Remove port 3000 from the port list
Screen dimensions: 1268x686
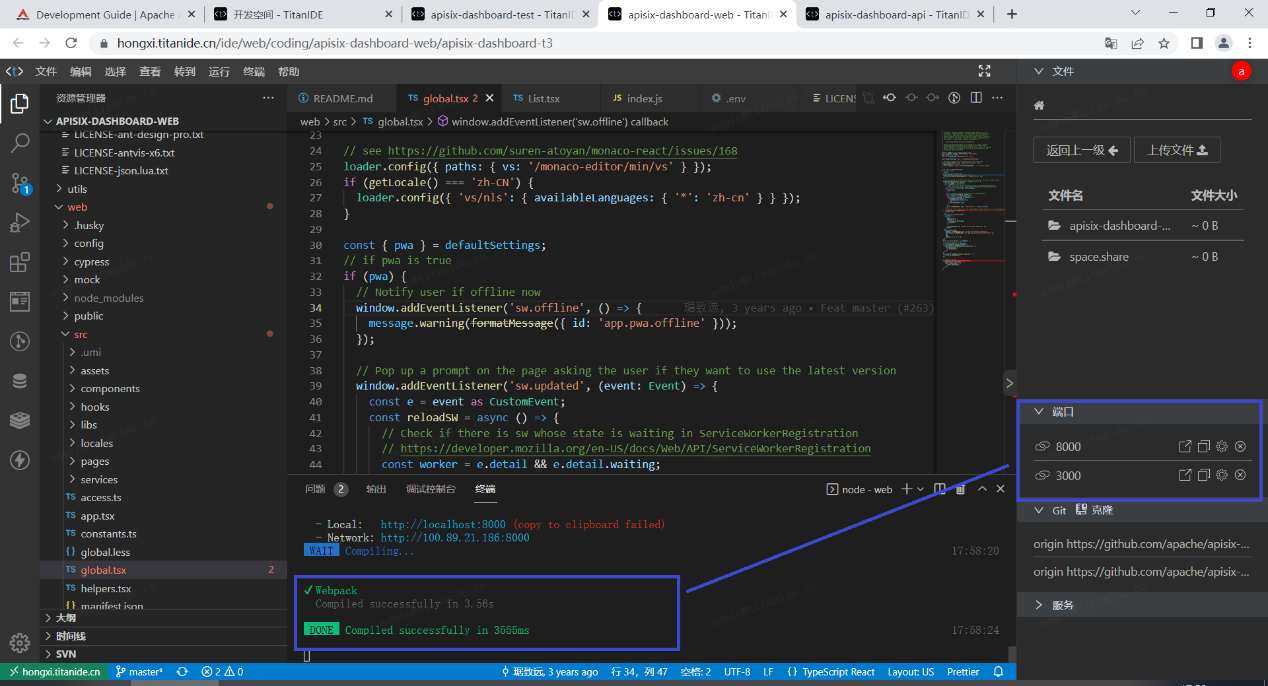pyautogui.click(x=1240, y=475)
